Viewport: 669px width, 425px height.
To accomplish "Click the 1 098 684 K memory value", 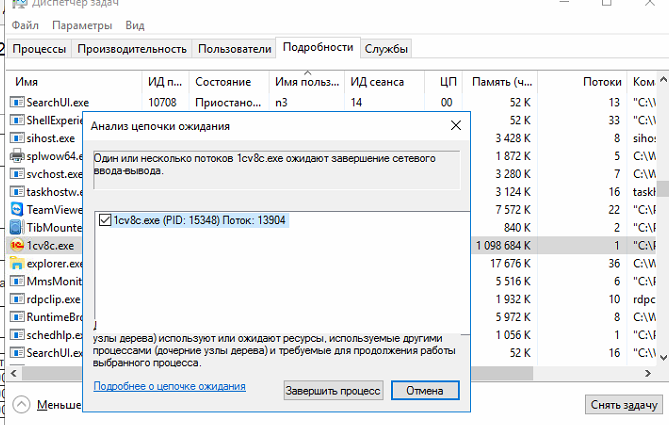I will (503, 246).
